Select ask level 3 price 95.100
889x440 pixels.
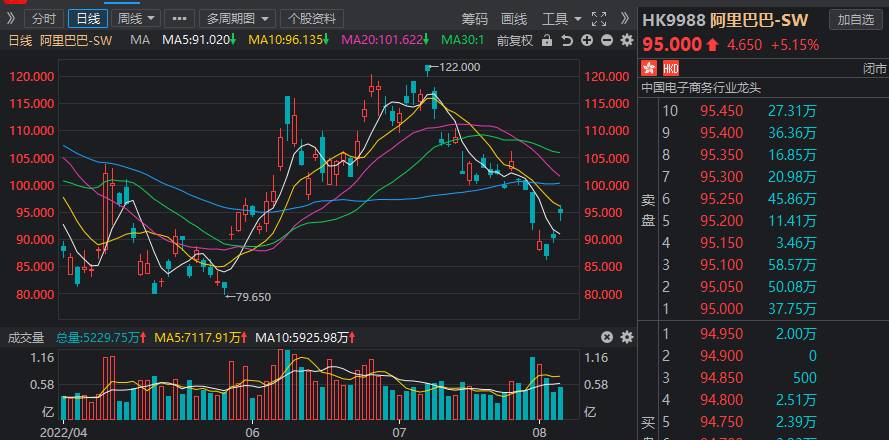[x=721, y=265]
